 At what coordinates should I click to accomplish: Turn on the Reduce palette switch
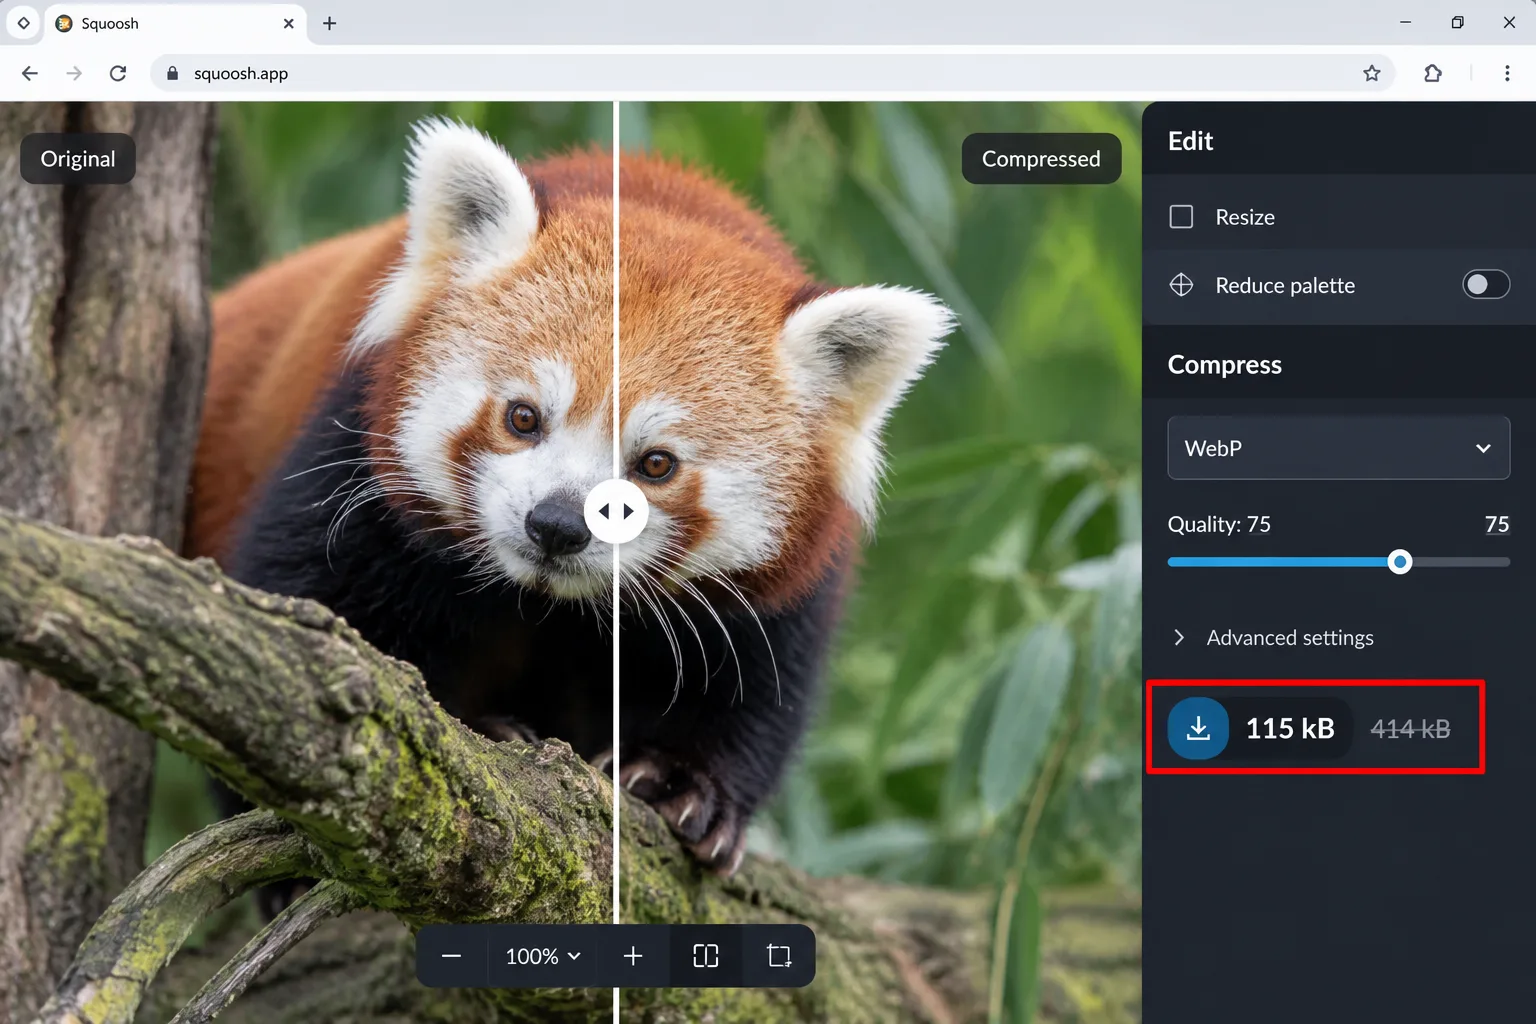1486,285
